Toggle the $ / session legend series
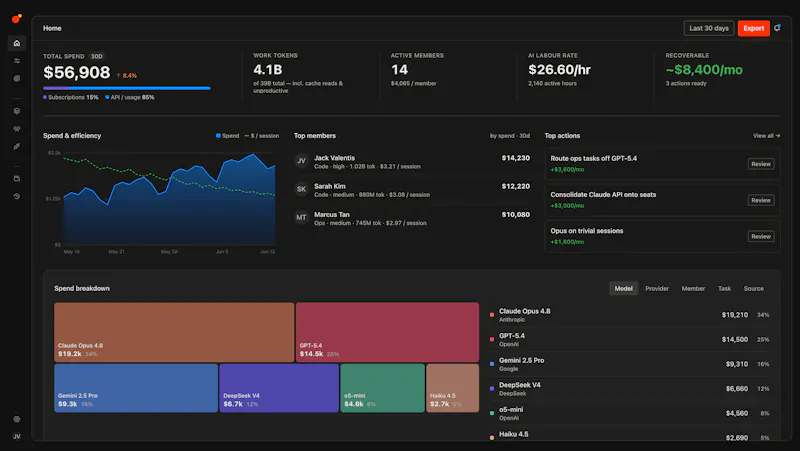Viewport: 800px width, 451px height. coord(262,136)
